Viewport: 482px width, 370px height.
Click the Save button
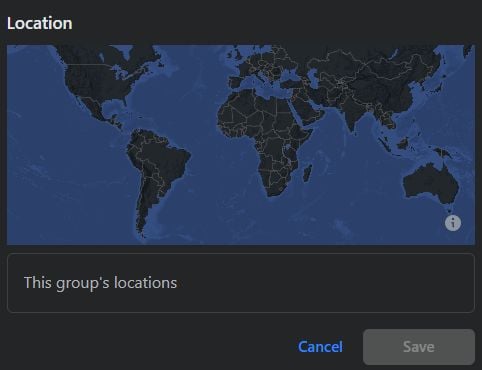click(x=419, y=347)
